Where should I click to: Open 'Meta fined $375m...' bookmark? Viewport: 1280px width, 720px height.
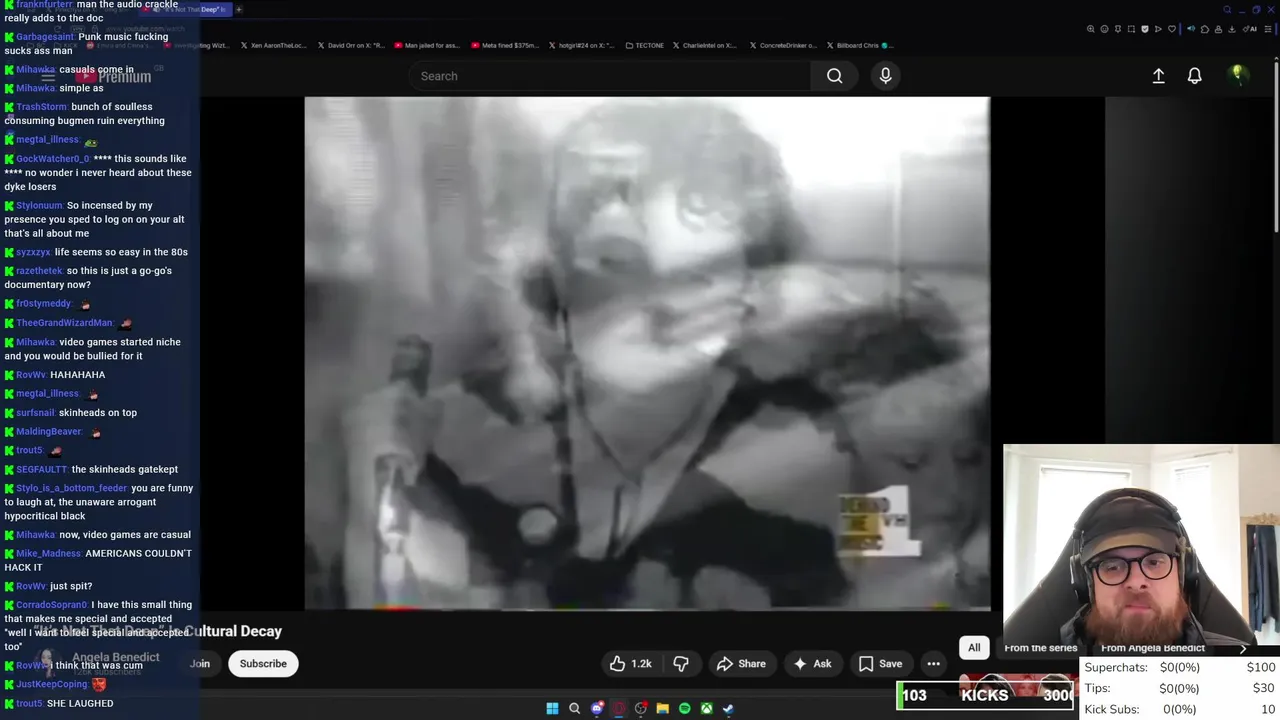(504, 45)
